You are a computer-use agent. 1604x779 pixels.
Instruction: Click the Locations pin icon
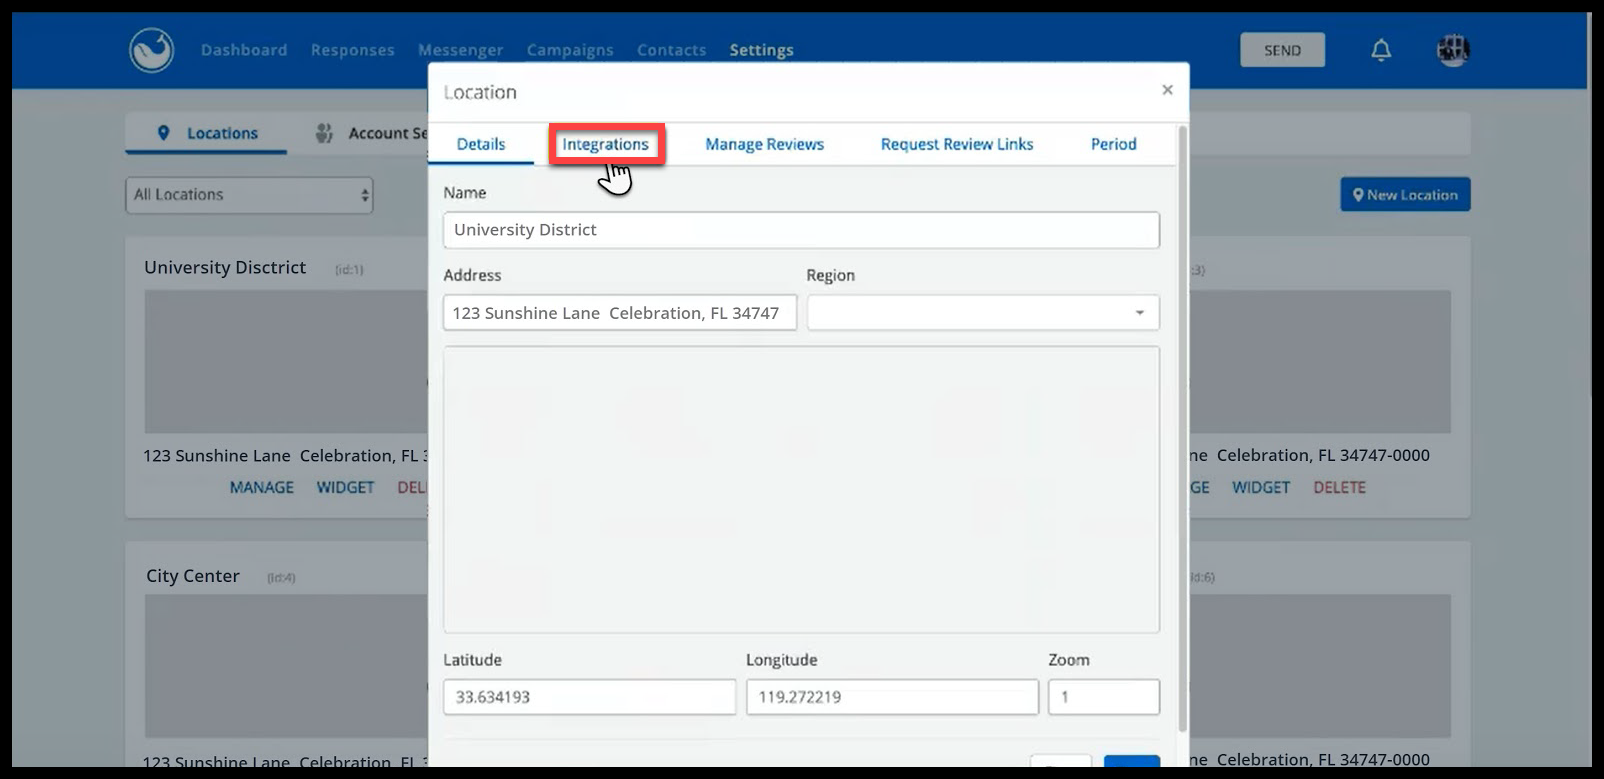[x=164, y=133]
